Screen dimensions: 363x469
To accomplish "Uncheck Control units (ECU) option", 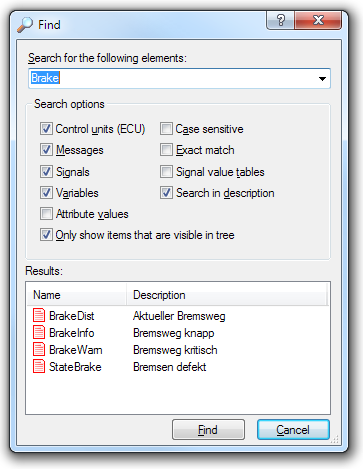I will [x=46, y=129].
